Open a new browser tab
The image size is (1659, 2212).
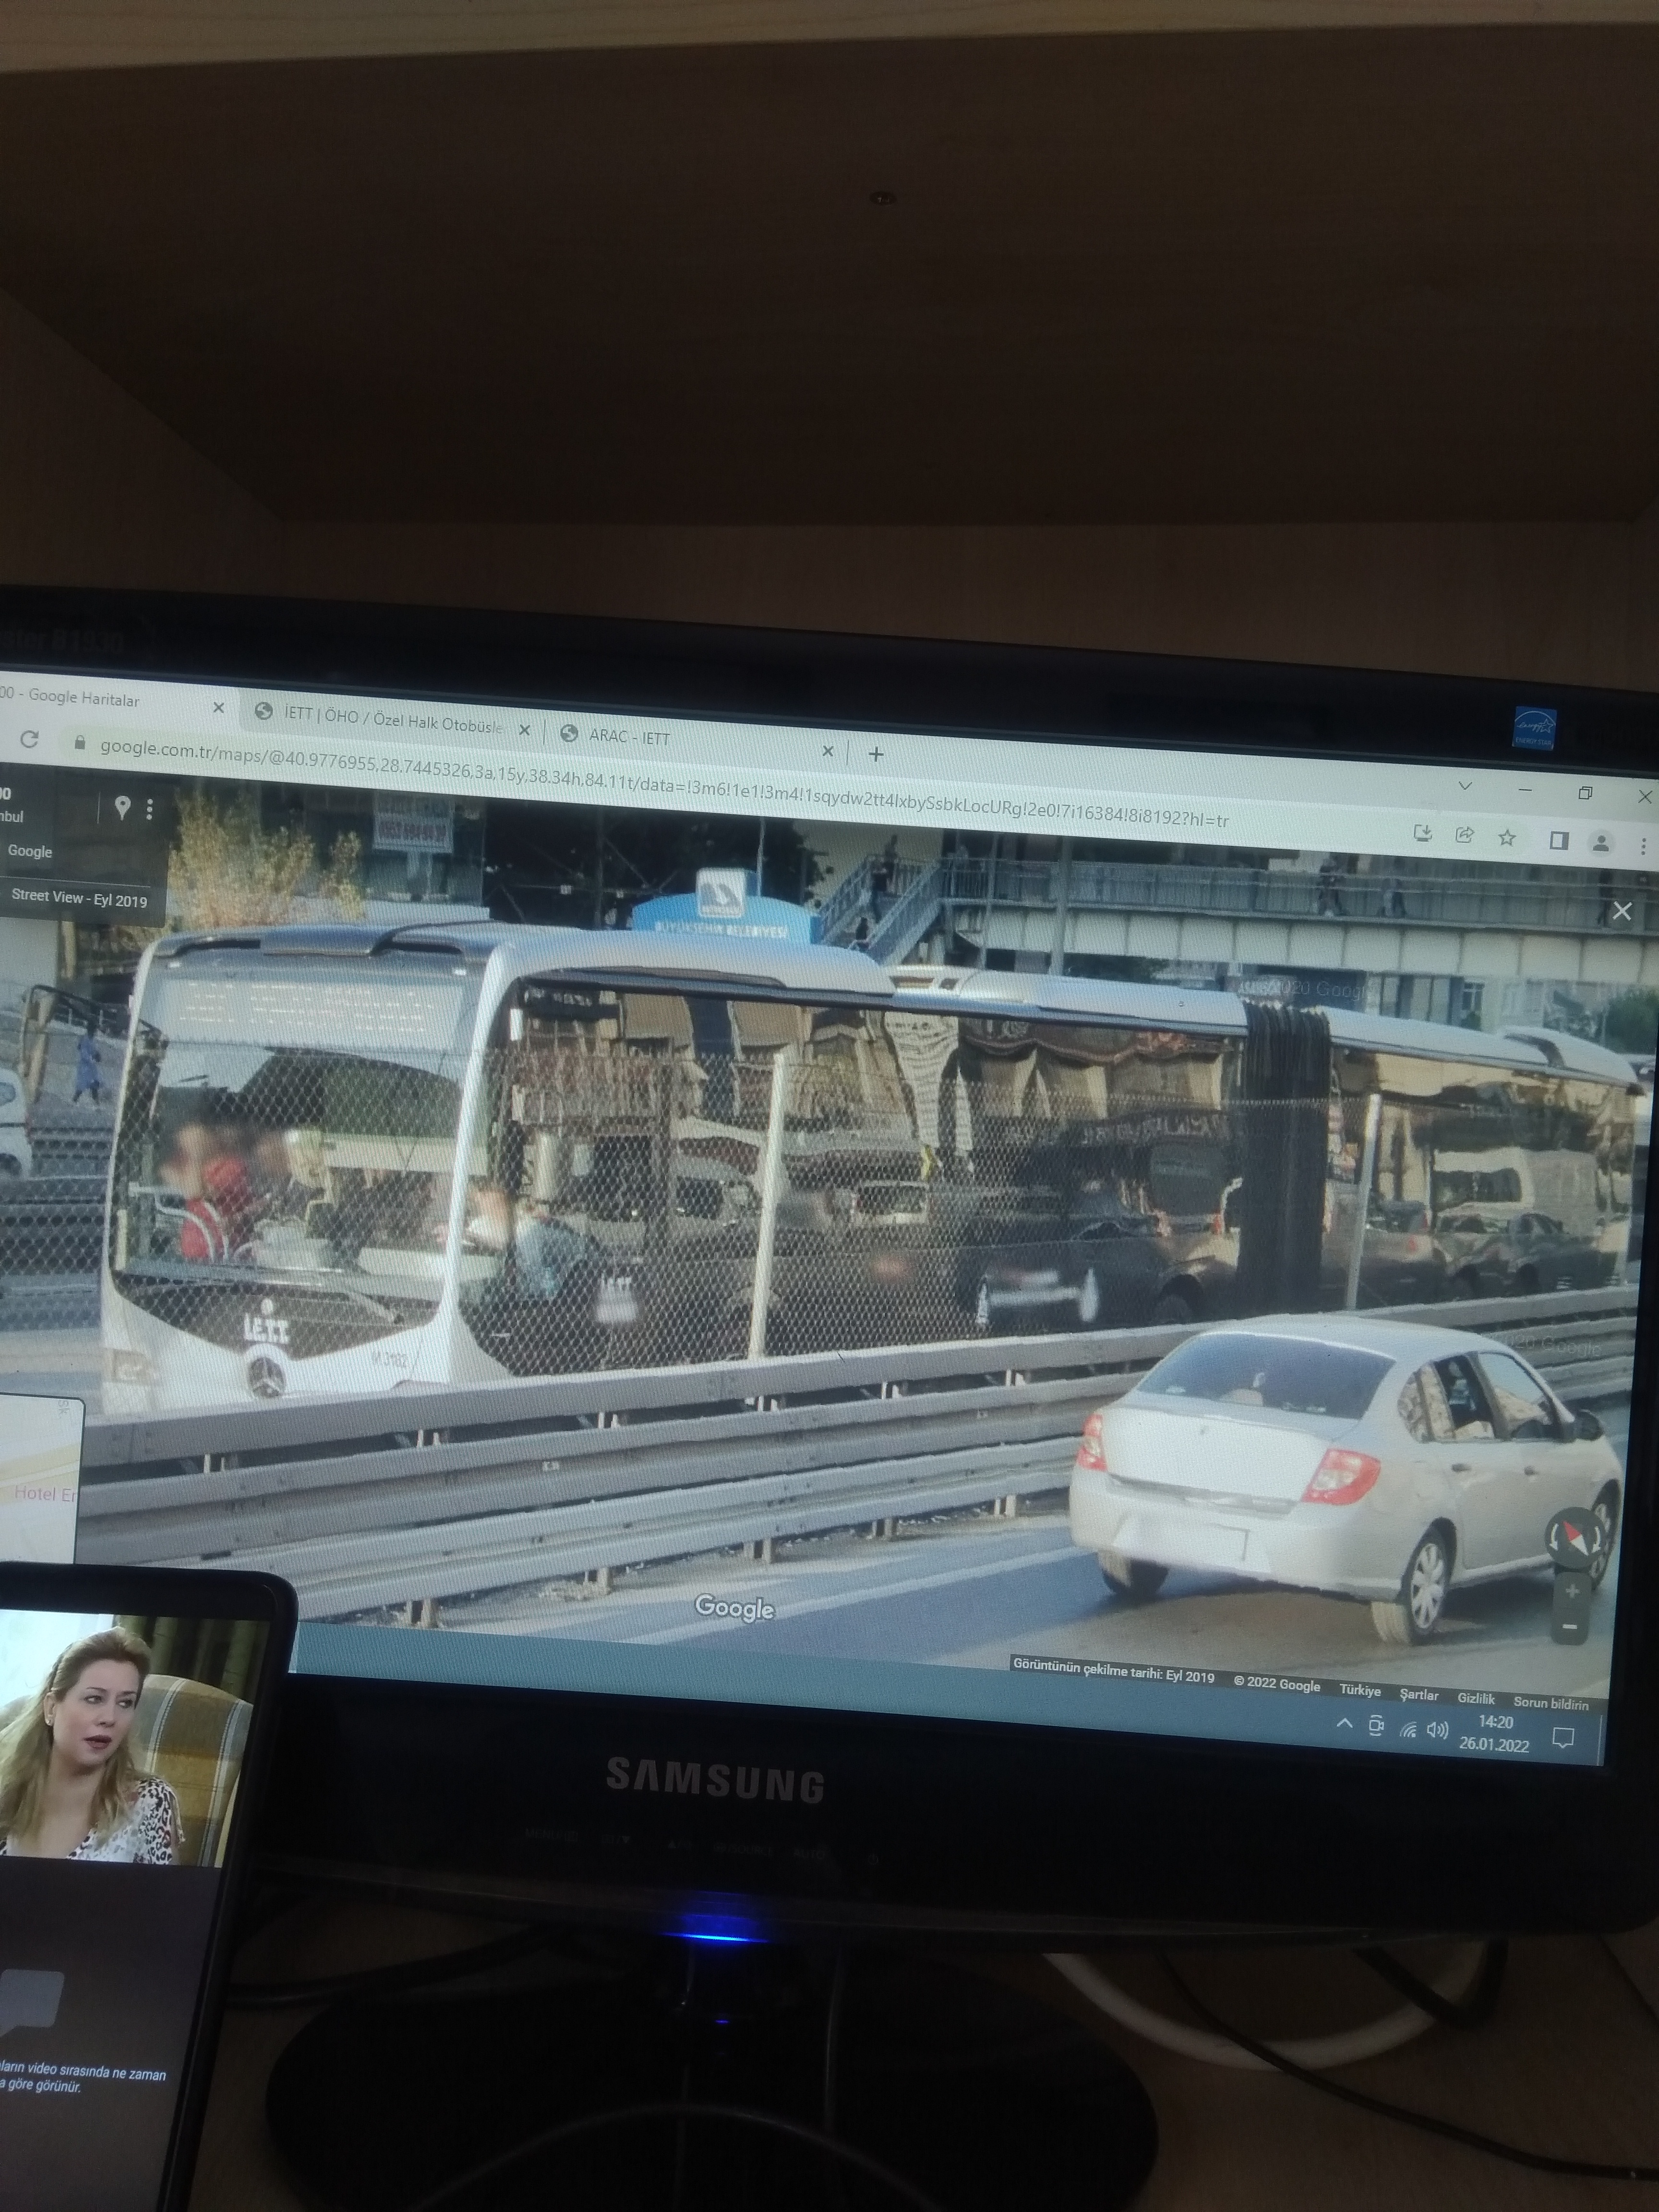click(876, 754)
